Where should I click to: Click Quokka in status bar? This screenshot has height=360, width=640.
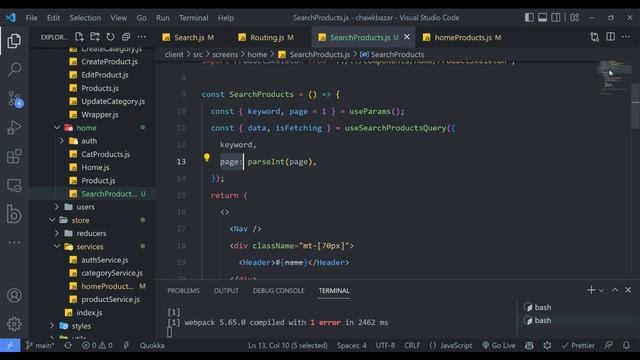pos(152,345)
